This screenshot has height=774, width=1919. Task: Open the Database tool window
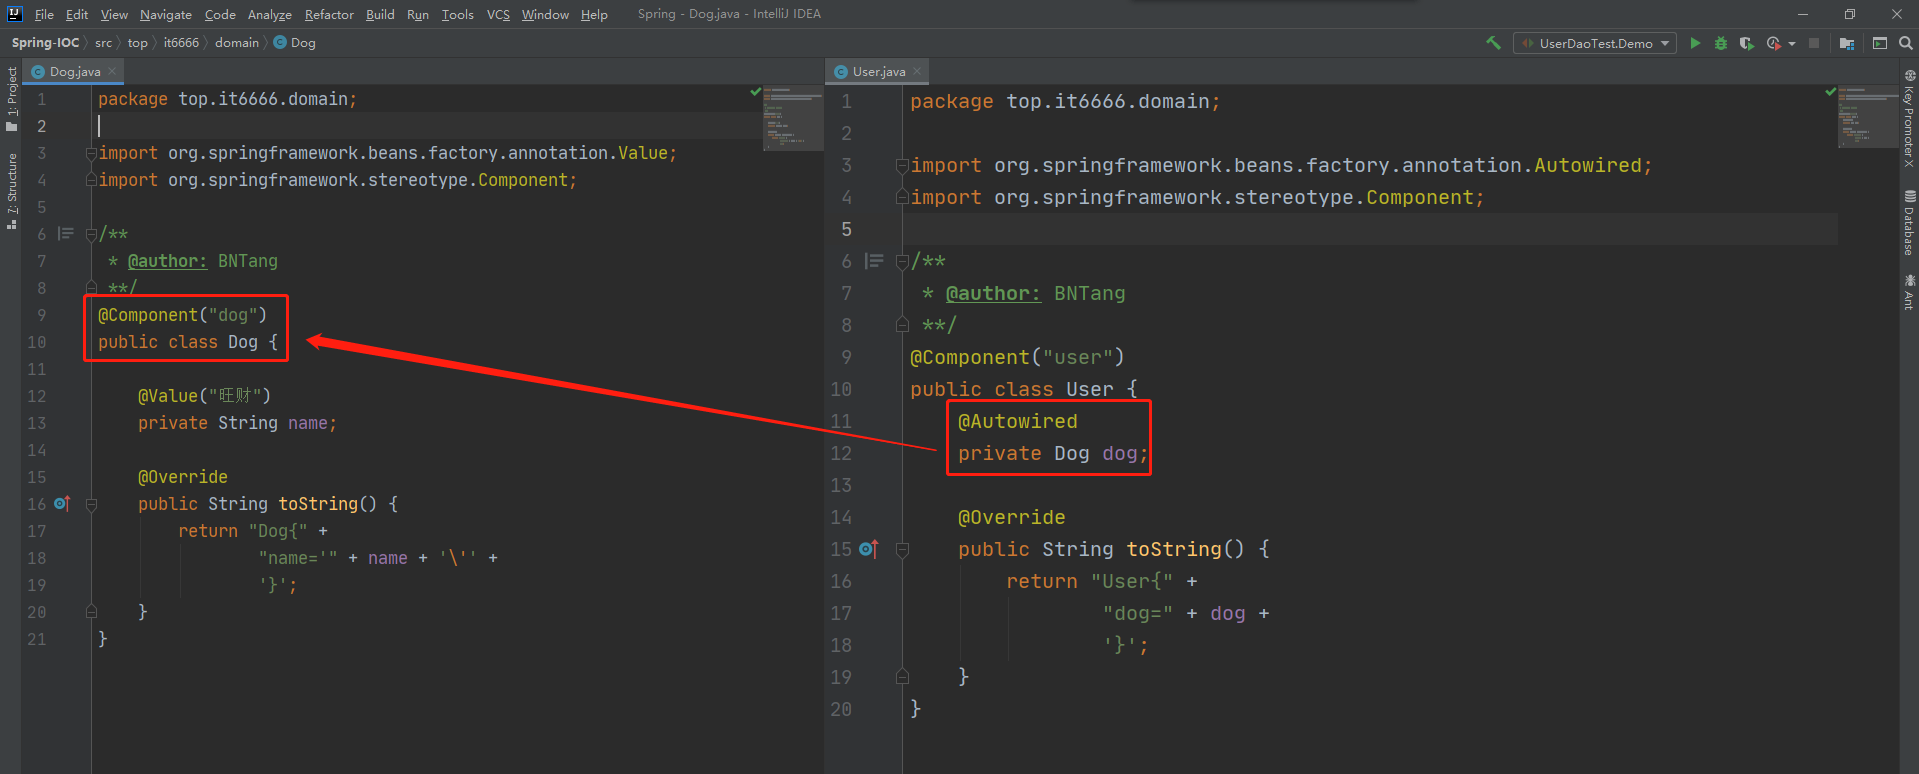[x=1909, y=222]
